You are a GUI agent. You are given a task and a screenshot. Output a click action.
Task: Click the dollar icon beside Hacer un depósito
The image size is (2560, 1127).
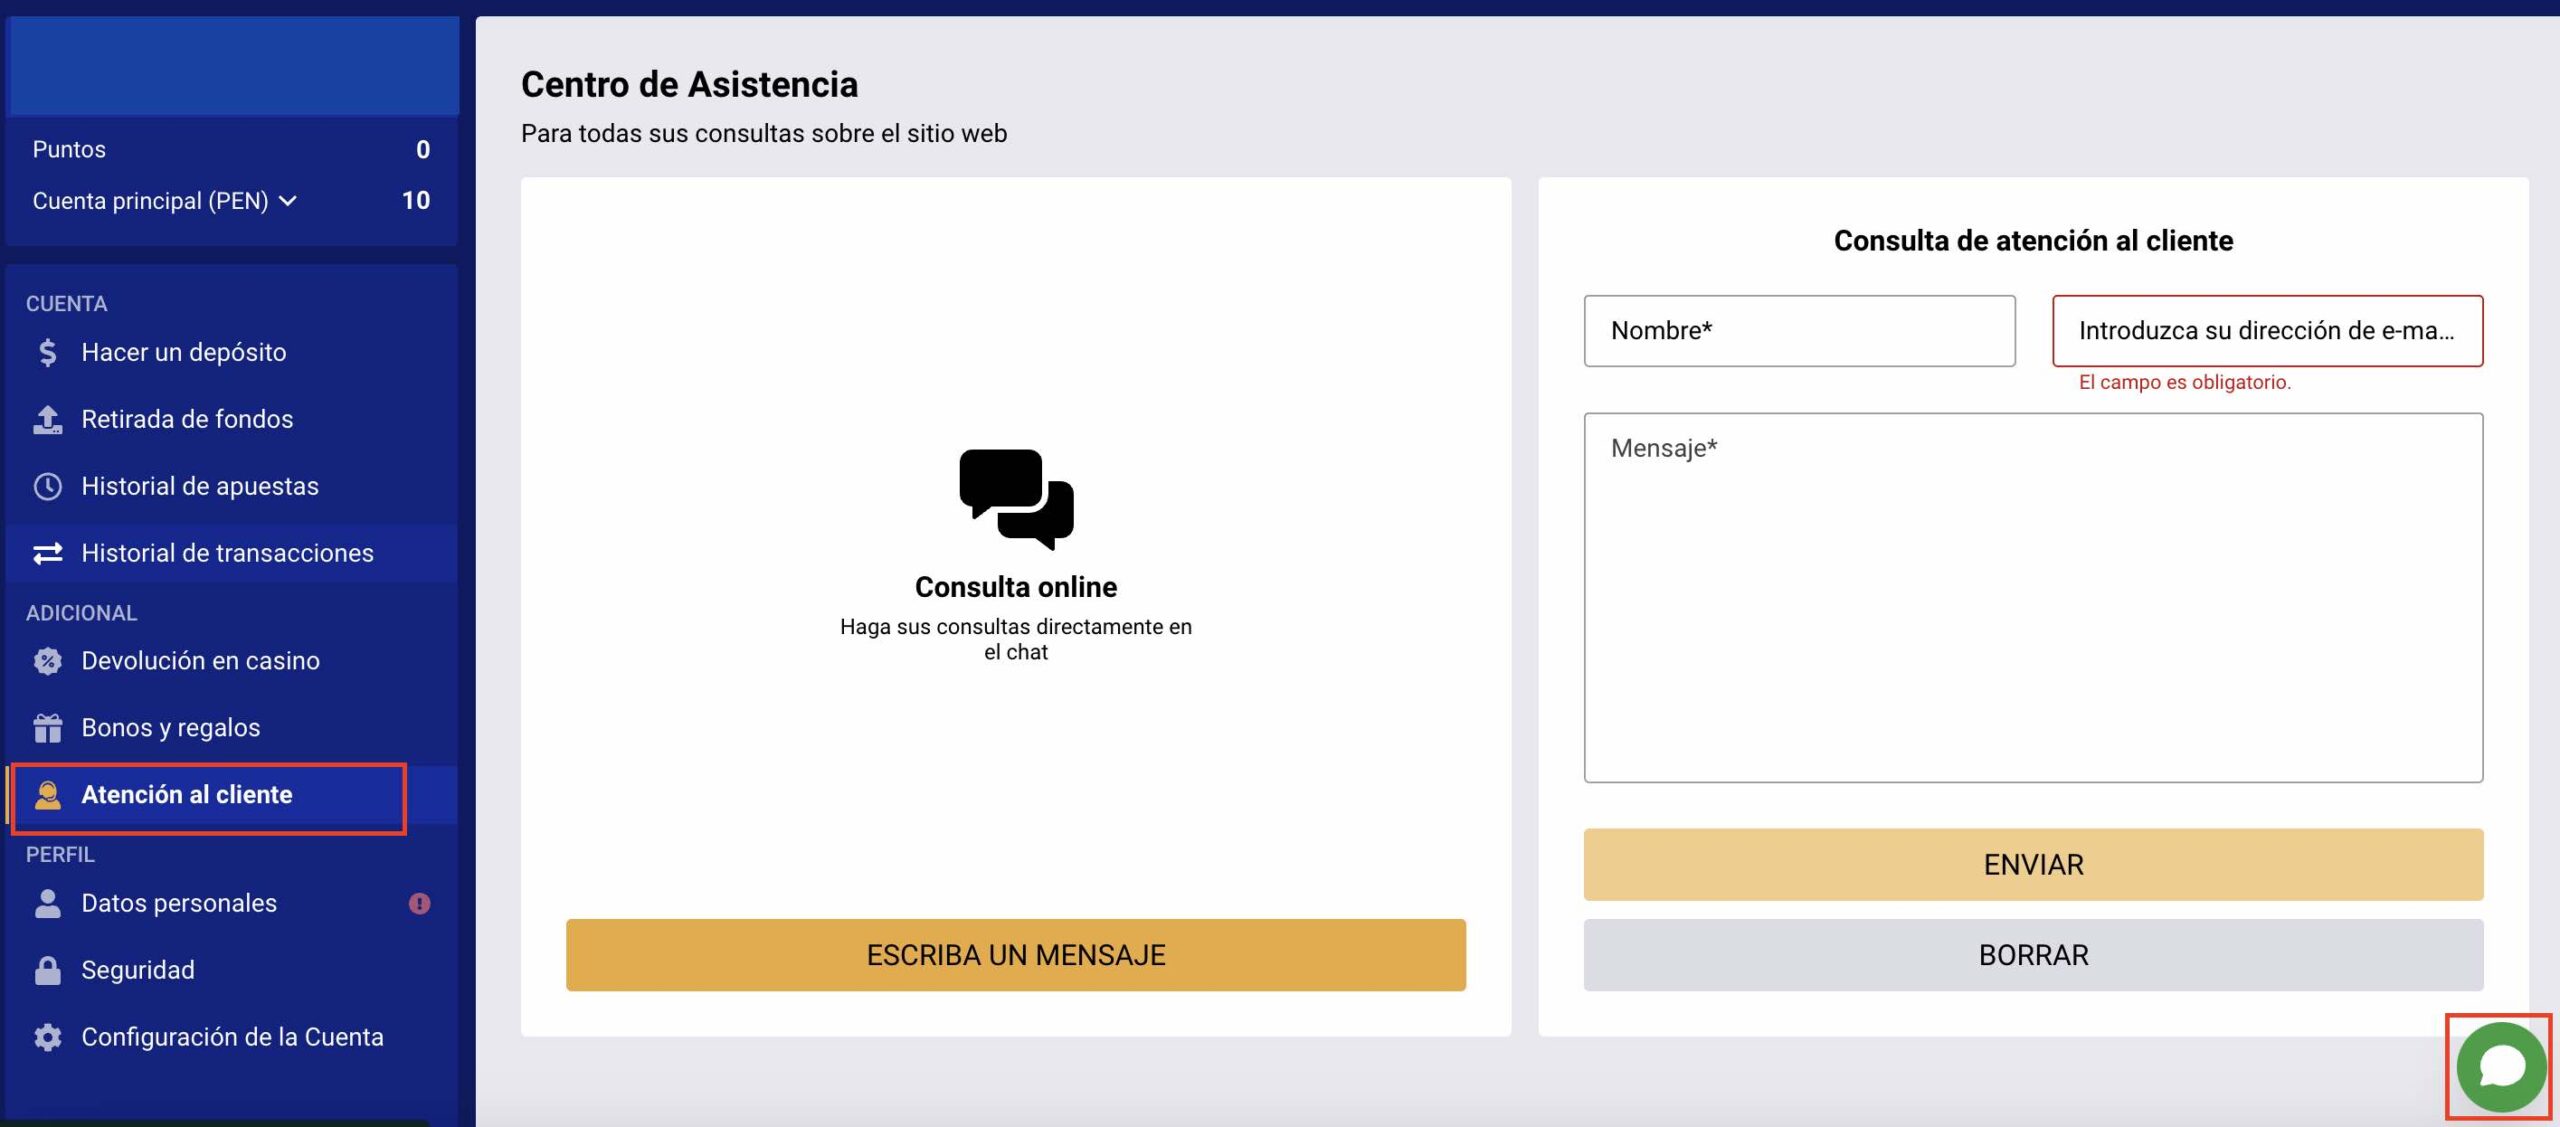click(47, 353)
